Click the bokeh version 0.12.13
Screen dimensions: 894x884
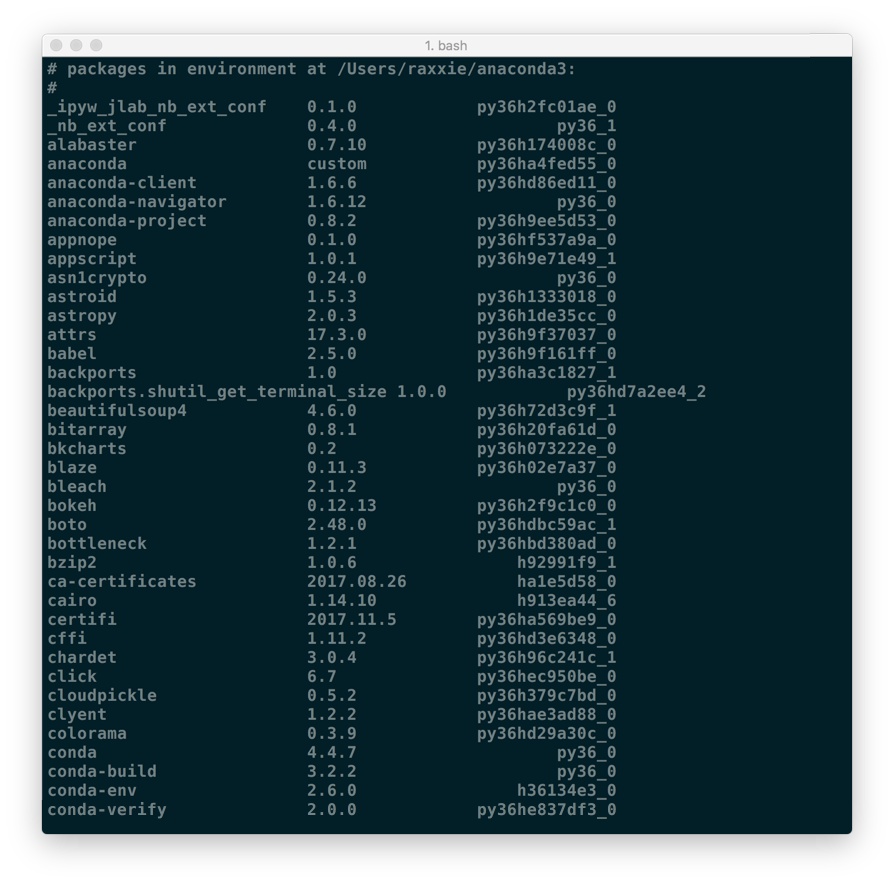[342, 506]
